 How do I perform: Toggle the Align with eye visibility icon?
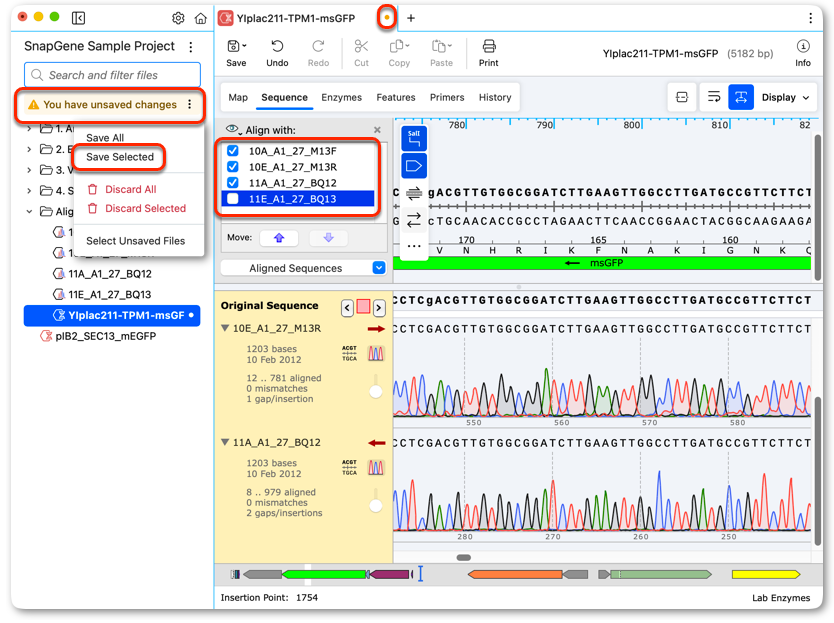[x=233, y=129]
